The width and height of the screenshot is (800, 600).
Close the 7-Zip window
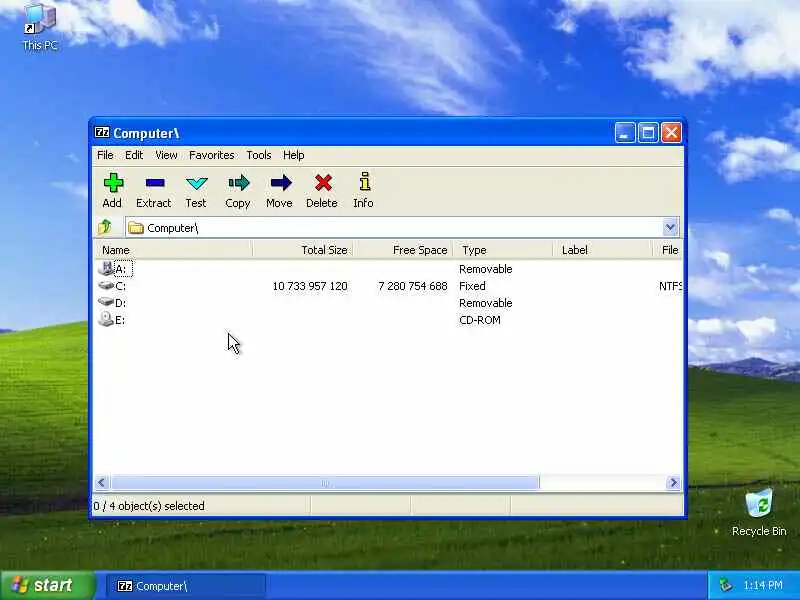point(671,133)
